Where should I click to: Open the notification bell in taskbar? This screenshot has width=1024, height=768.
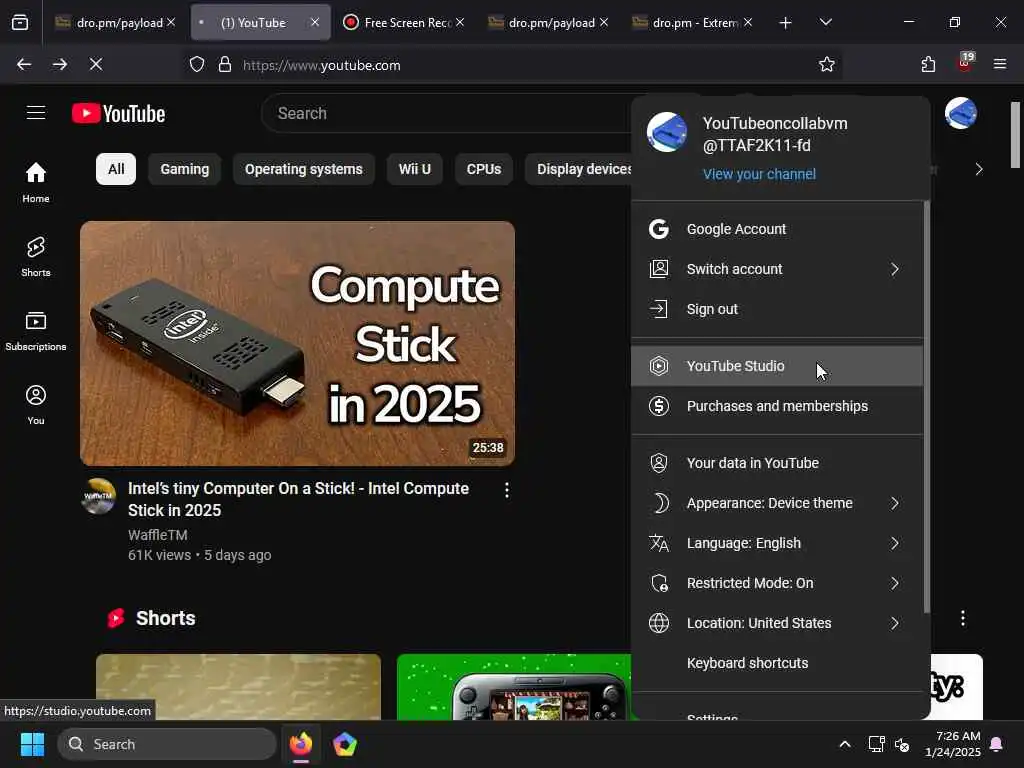pyautogui.click(x=997, y=744)
